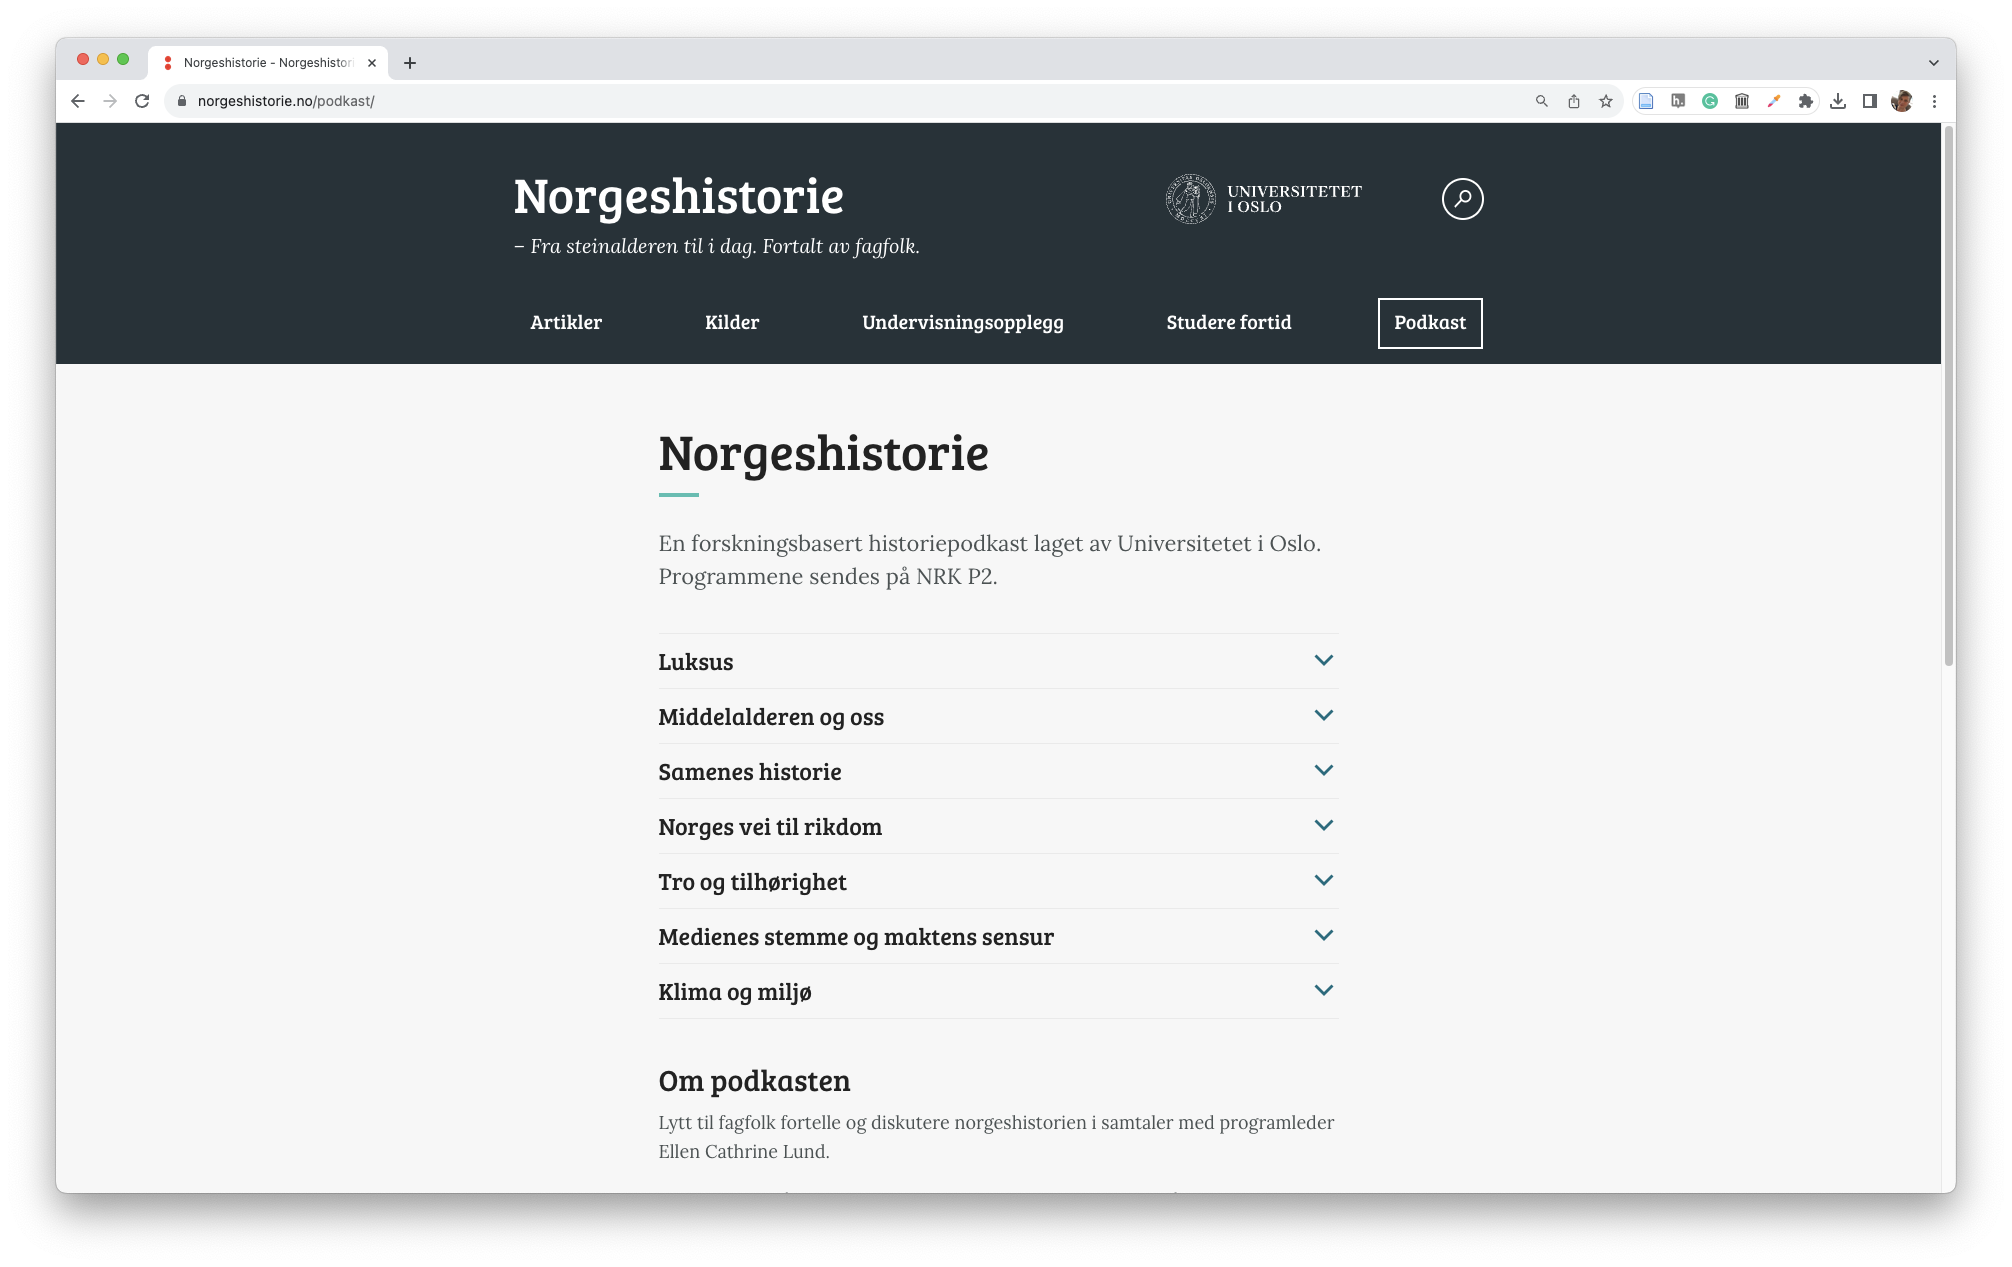Click the browser downloads icon
2012x1267 pixels.
1837,101
